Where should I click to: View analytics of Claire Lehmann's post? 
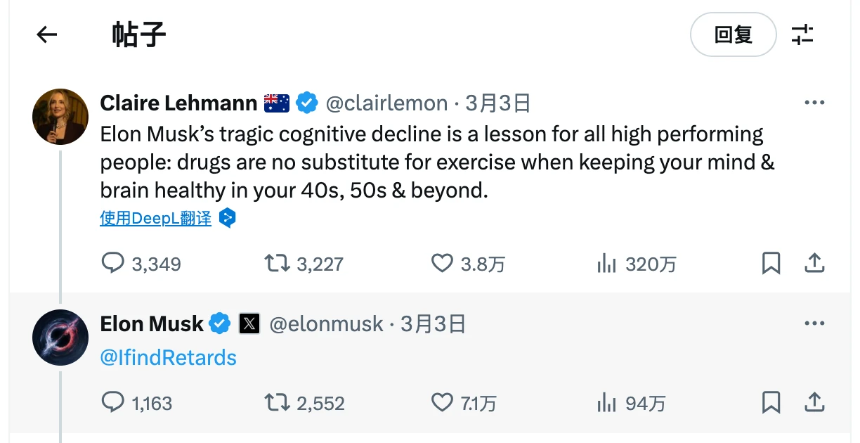tap(606, 263)
